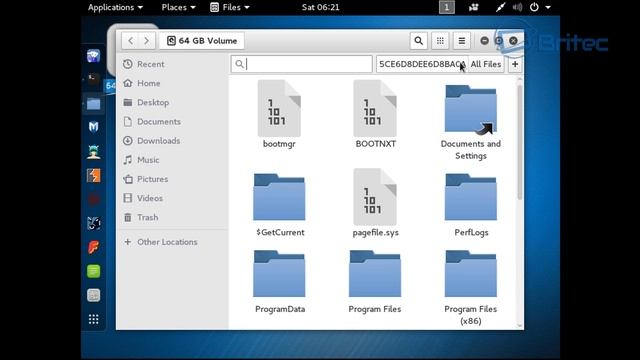Launch the orange lightning Burp Suite icon in dock

pyautogui.click(x=93, y=176)
